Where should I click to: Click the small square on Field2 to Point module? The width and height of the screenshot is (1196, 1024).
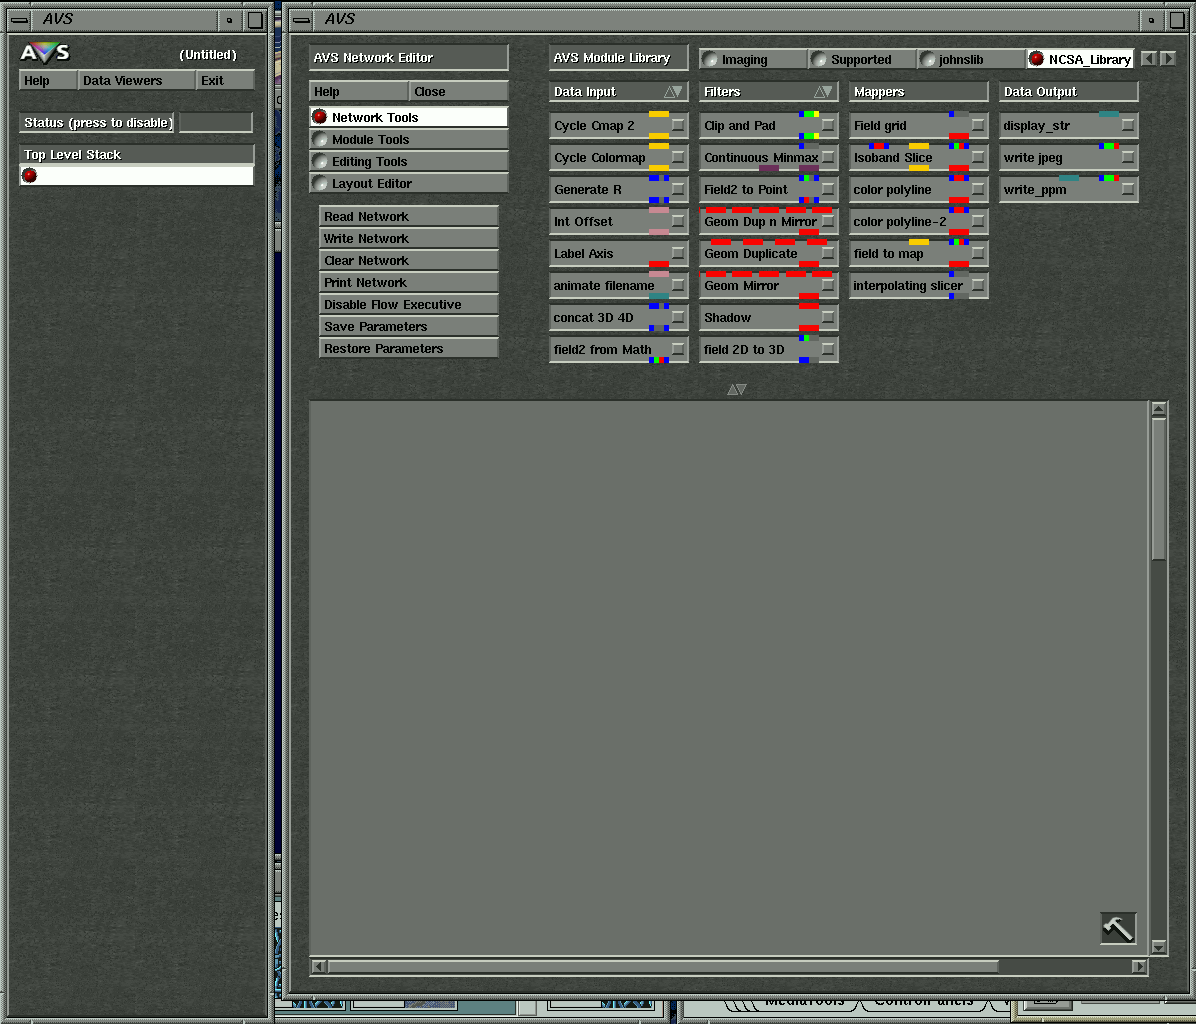pos(828,189)
